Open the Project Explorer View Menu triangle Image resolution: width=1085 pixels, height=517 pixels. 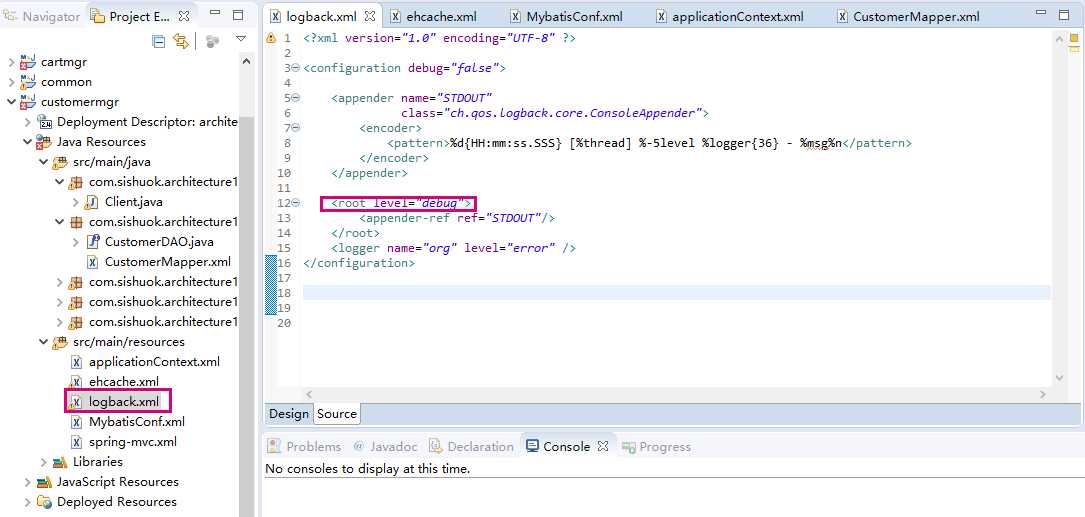(241, 39)
